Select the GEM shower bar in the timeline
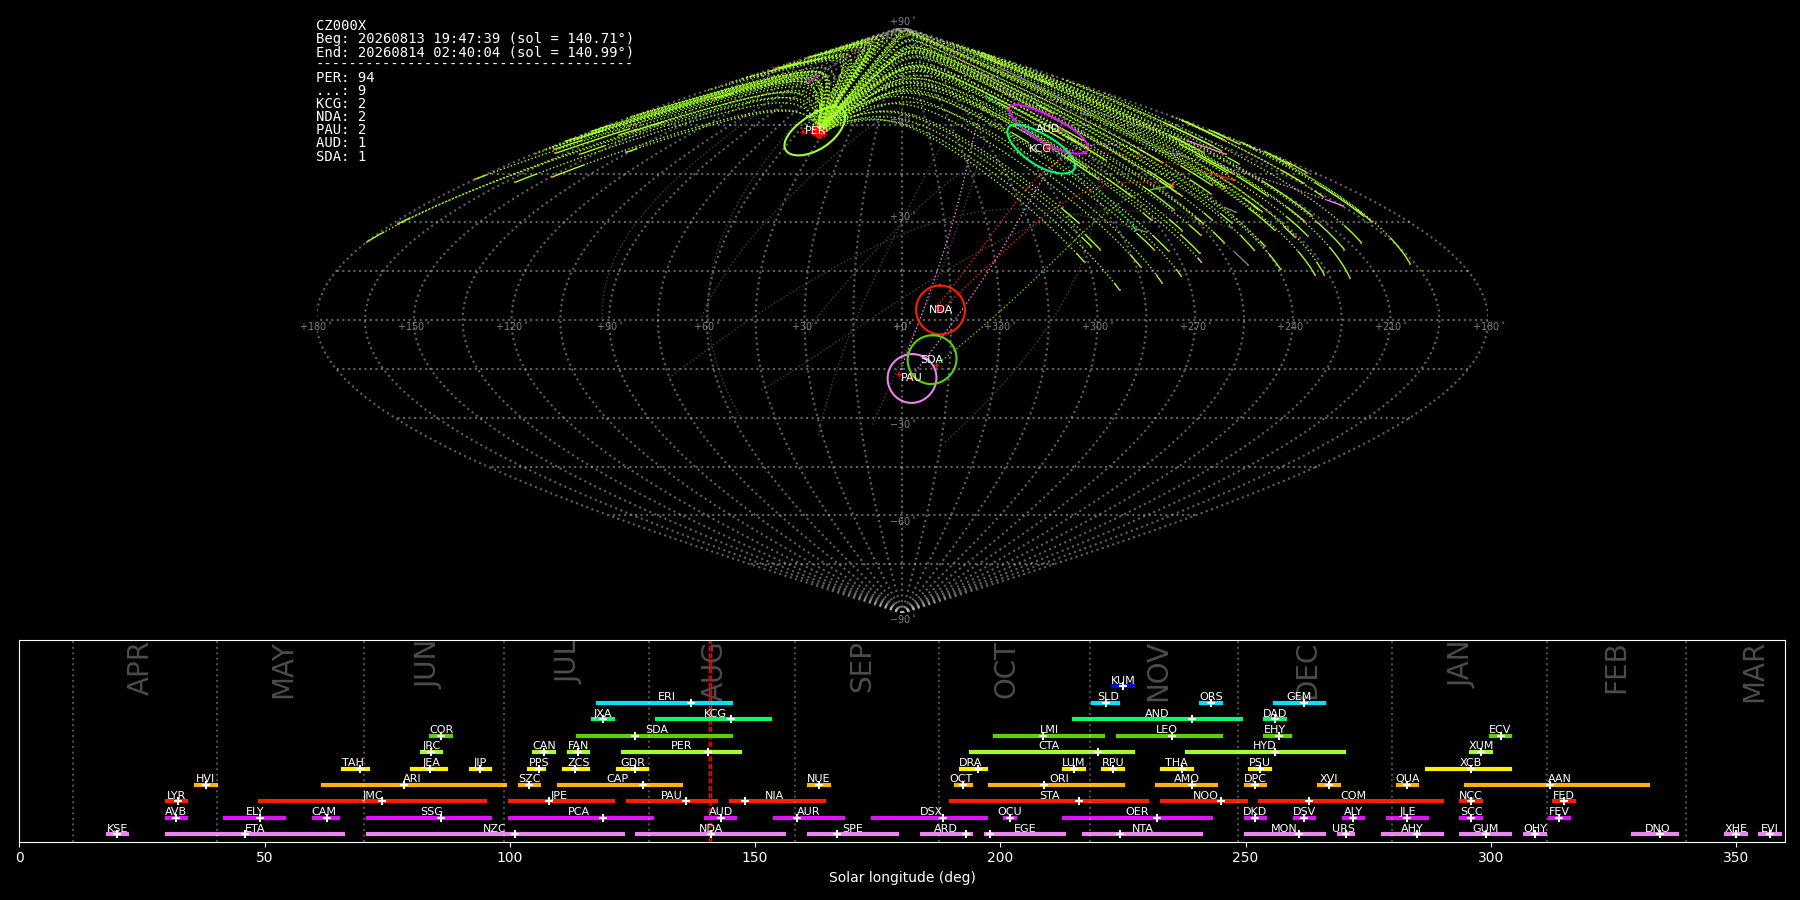The height and width of the screenshot is (900, 1800). [1299, 703]
